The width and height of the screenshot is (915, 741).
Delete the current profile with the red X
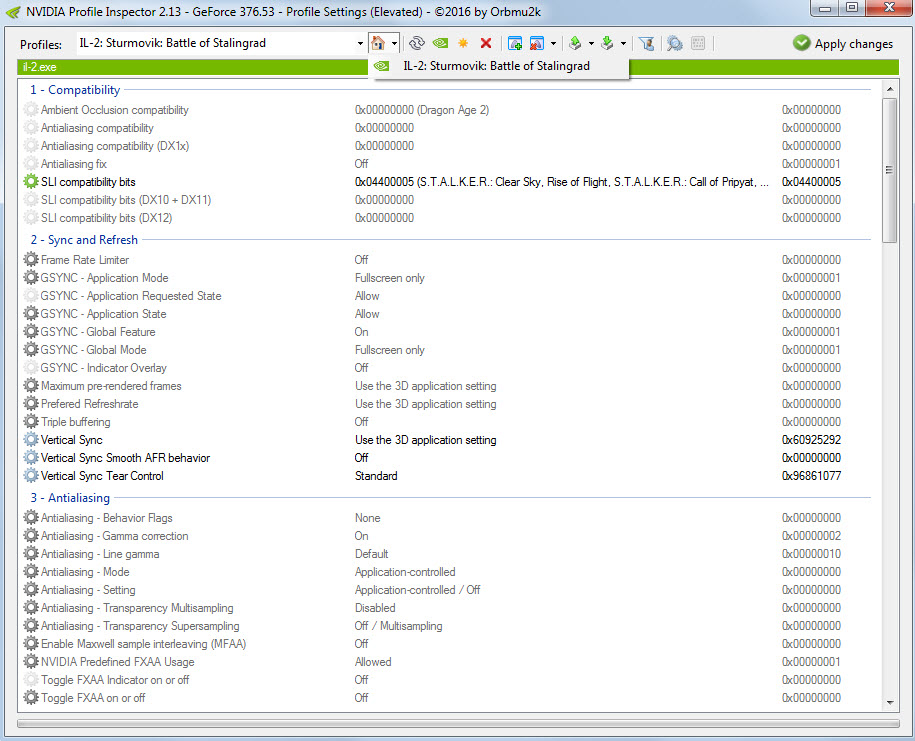[486, 43]
